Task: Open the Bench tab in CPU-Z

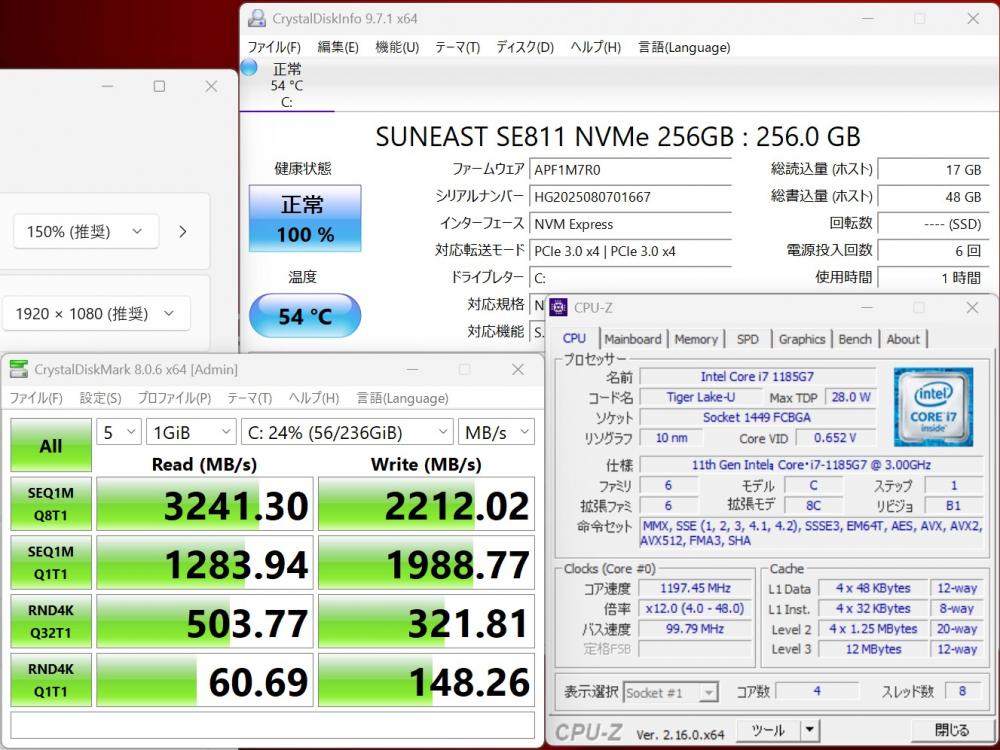Action: (854, 339)
